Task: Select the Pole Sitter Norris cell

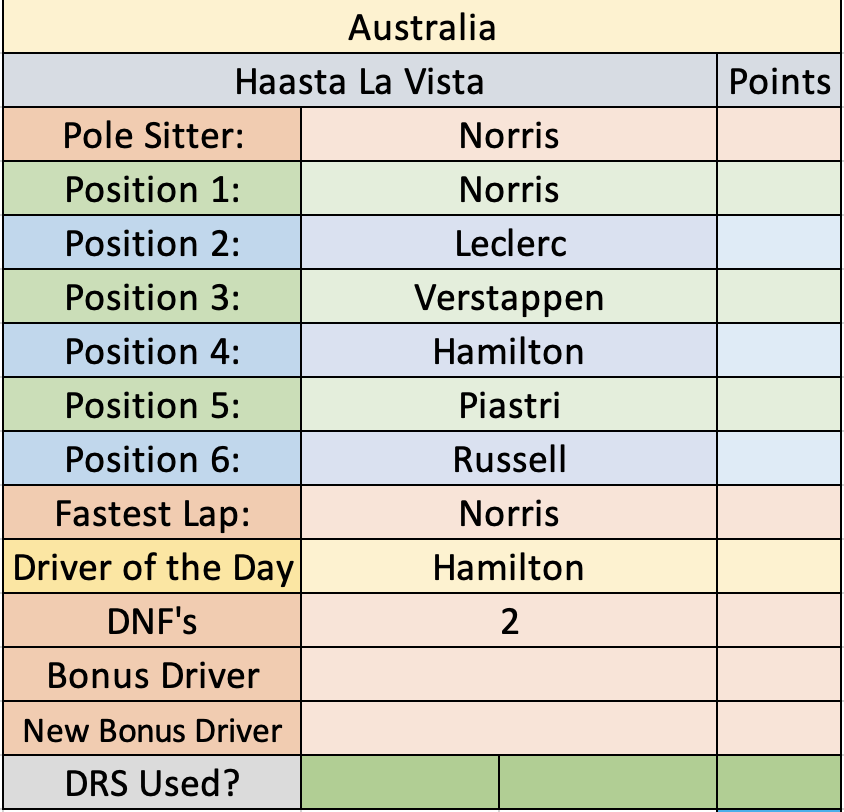Action: coord(509,135)
